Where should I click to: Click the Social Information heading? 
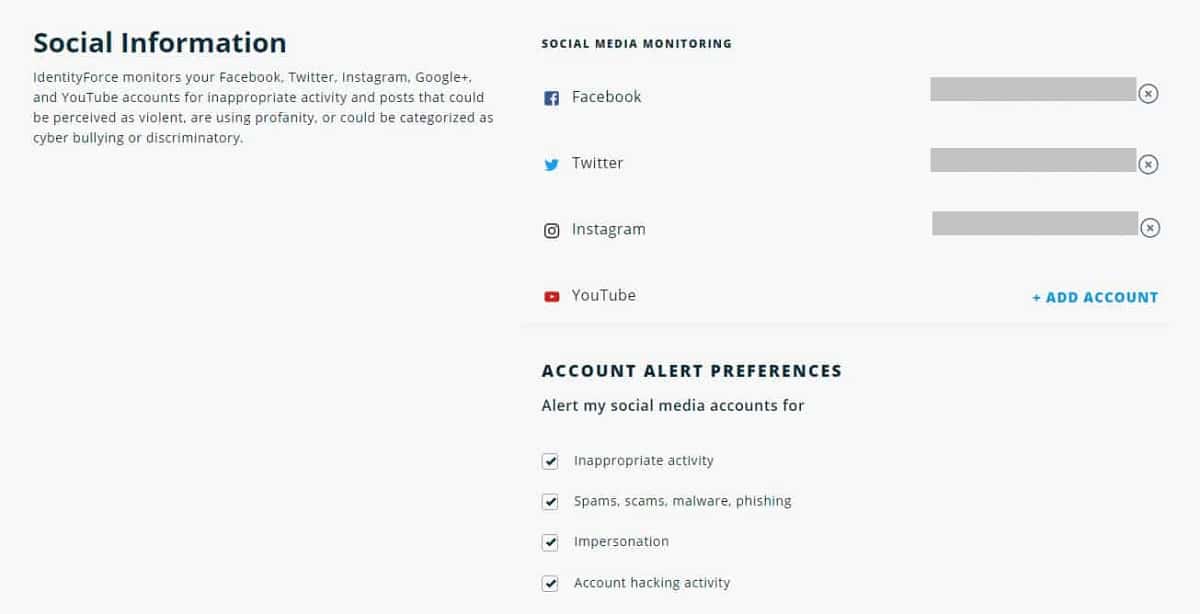160,43
